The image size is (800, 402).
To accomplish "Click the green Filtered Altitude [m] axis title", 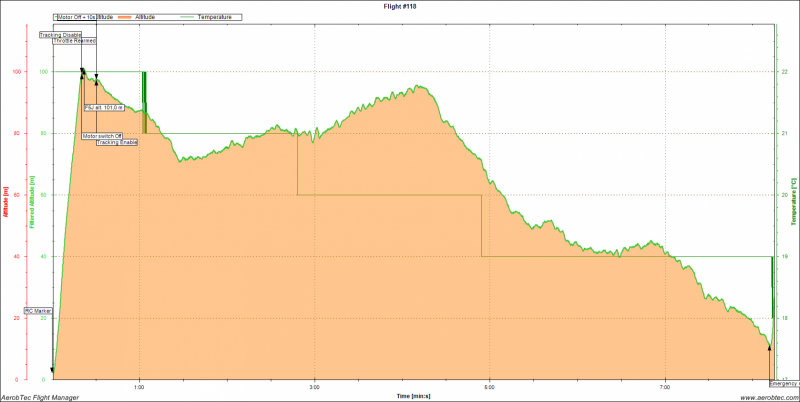I will click(31, 202).
